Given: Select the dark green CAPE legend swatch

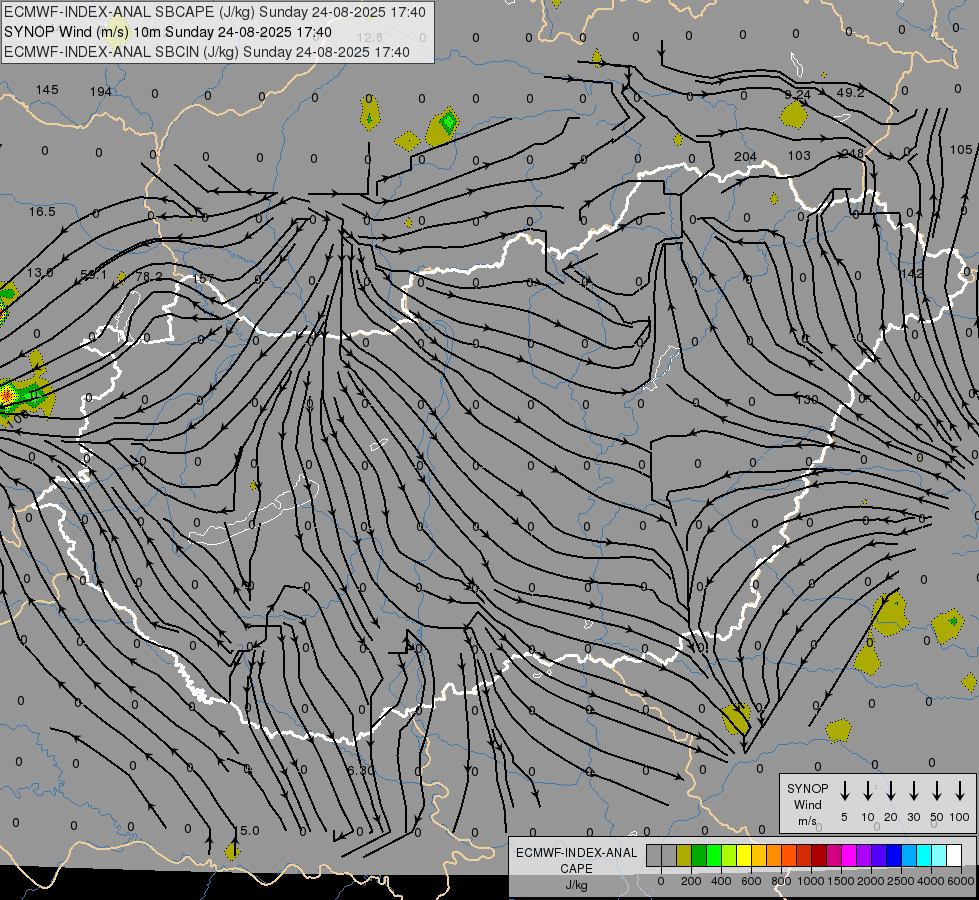Looking at the screenshot, I should point(699,855).
